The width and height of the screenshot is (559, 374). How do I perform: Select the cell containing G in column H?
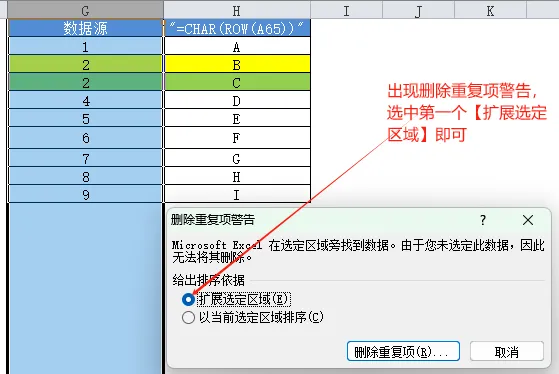point(237,158)
